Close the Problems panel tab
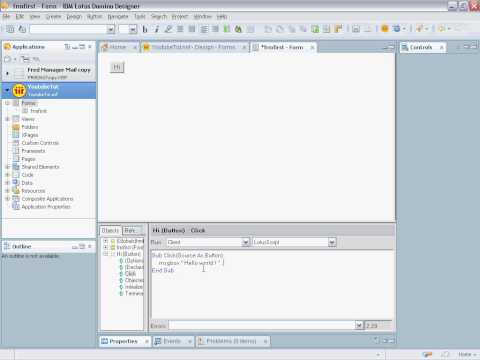This screenshot has height=360, width=480. coord(265,341)
